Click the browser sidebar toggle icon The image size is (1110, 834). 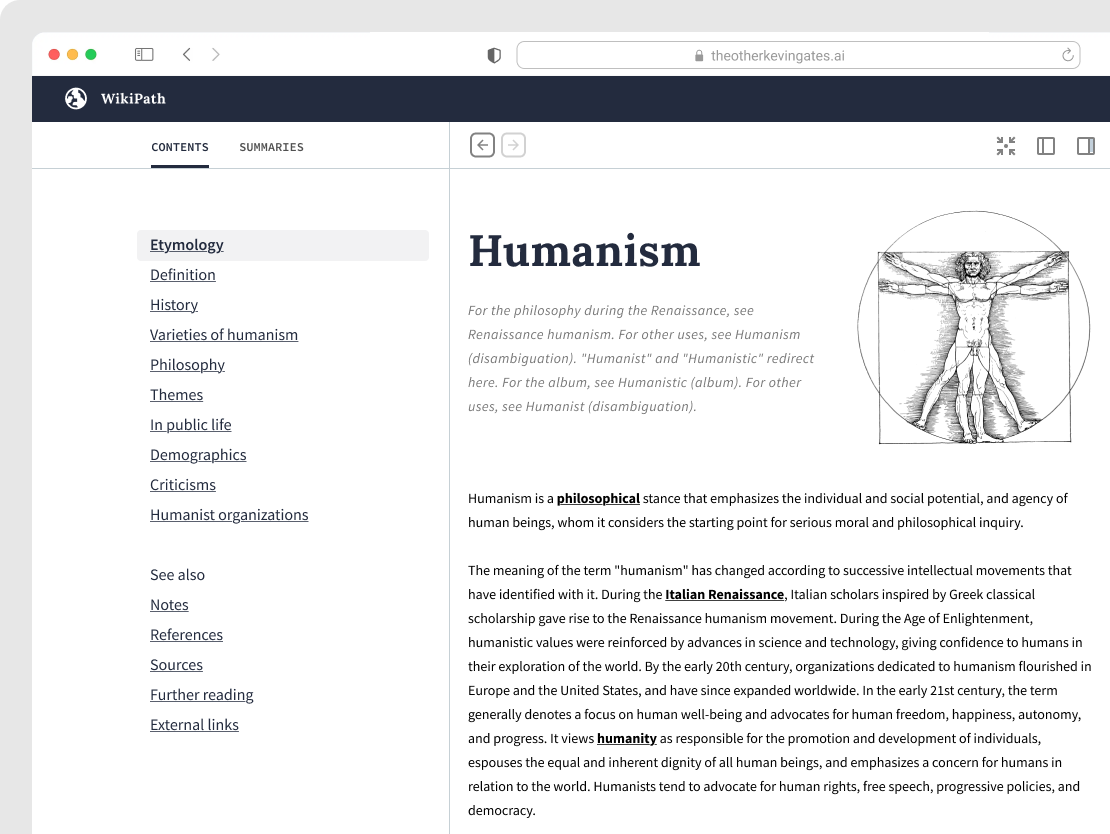[x=144, y=55]
